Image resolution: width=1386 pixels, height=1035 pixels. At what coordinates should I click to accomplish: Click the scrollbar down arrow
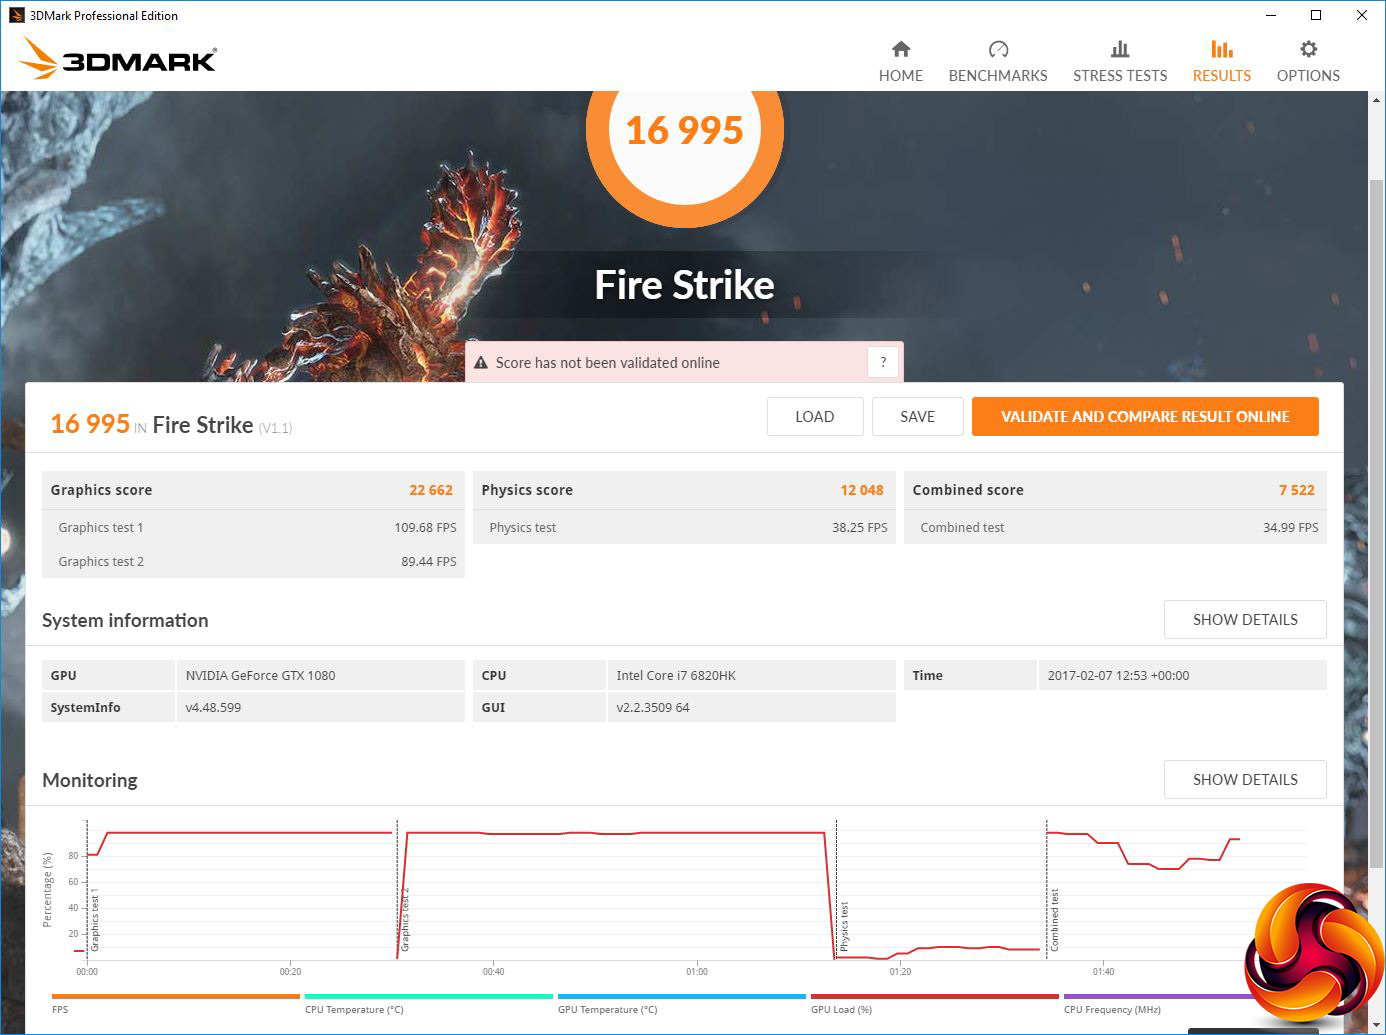tap(1376, 1025)
